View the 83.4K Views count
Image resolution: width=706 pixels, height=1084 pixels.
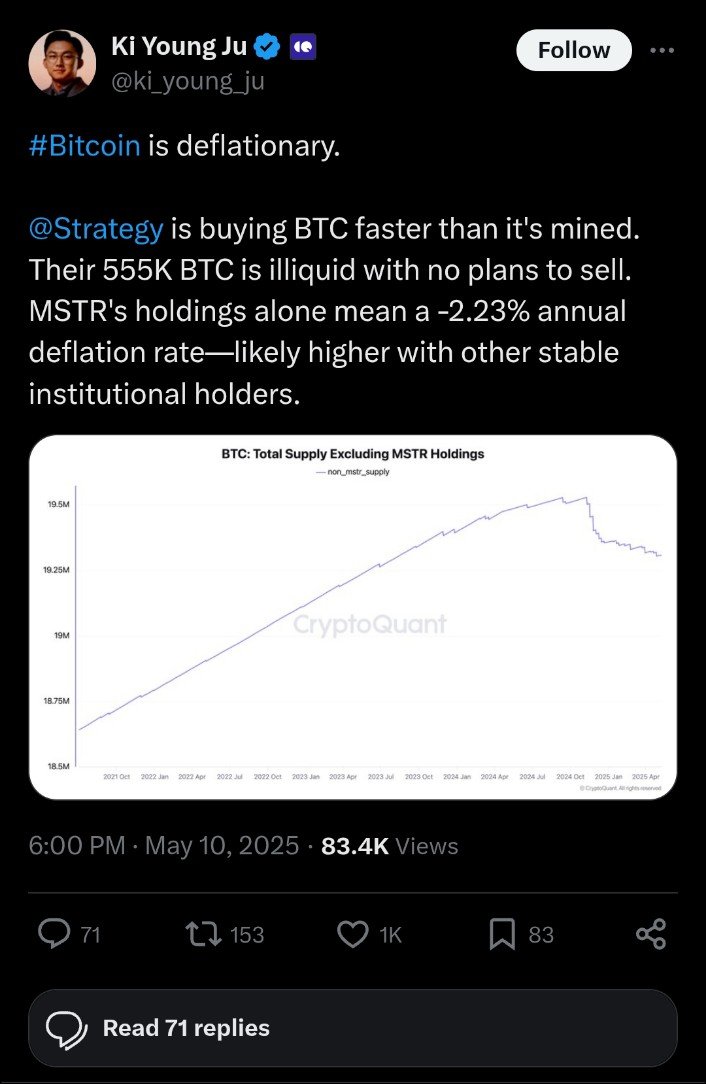(x=389, y=845)
